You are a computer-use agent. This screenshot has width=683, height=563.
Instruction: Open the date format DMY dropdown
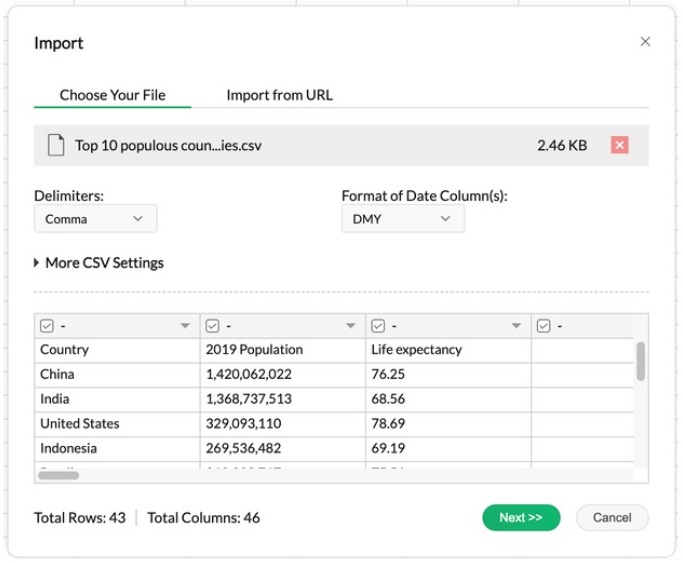coord(402,219)
